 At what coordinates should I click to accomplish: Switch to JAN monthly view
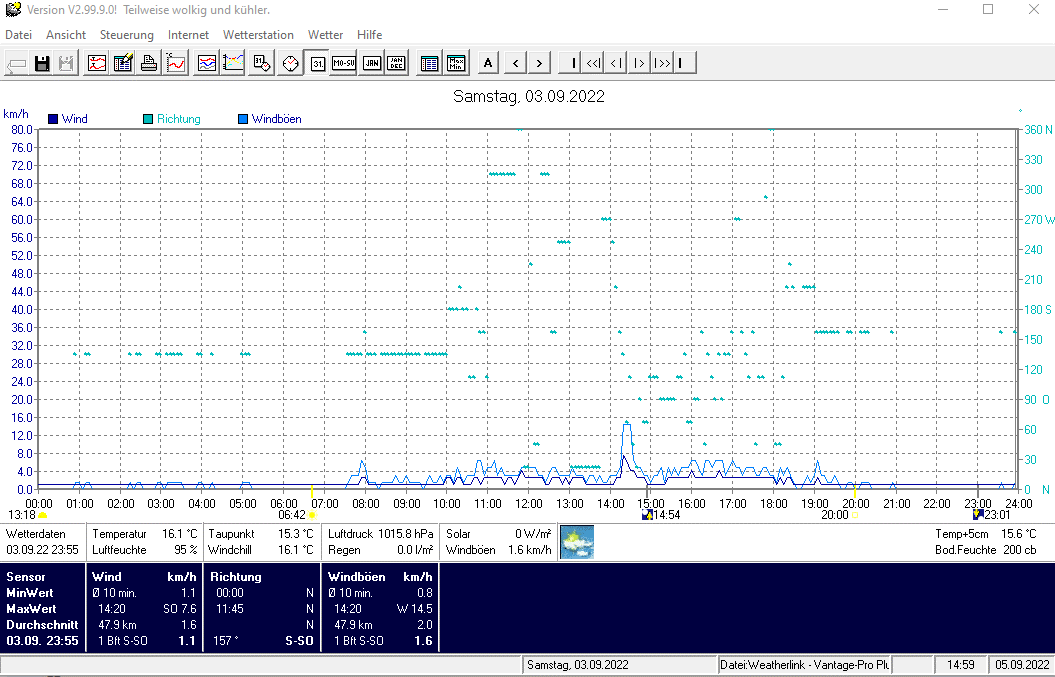(x=371, y=63)
